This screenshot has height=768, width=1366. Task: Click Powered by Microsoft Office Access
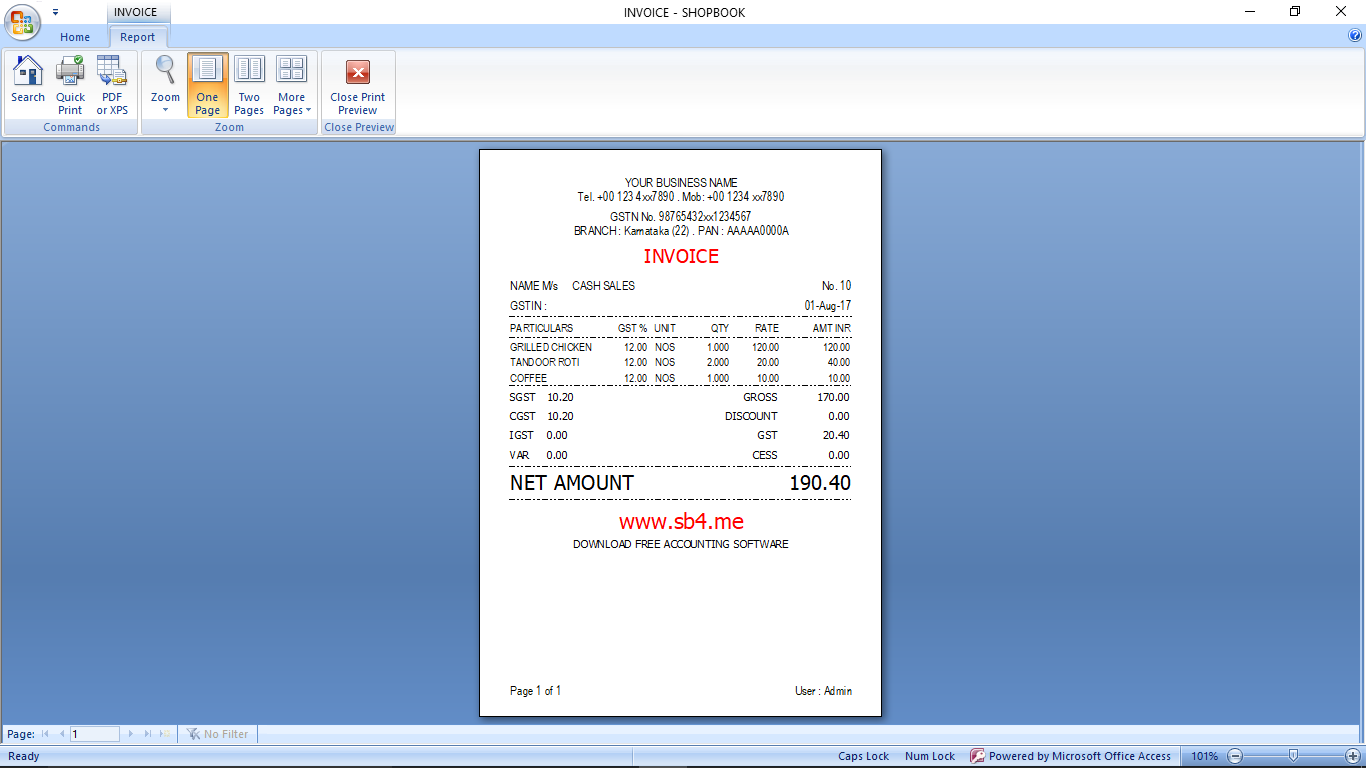(x=1072, y=756)
